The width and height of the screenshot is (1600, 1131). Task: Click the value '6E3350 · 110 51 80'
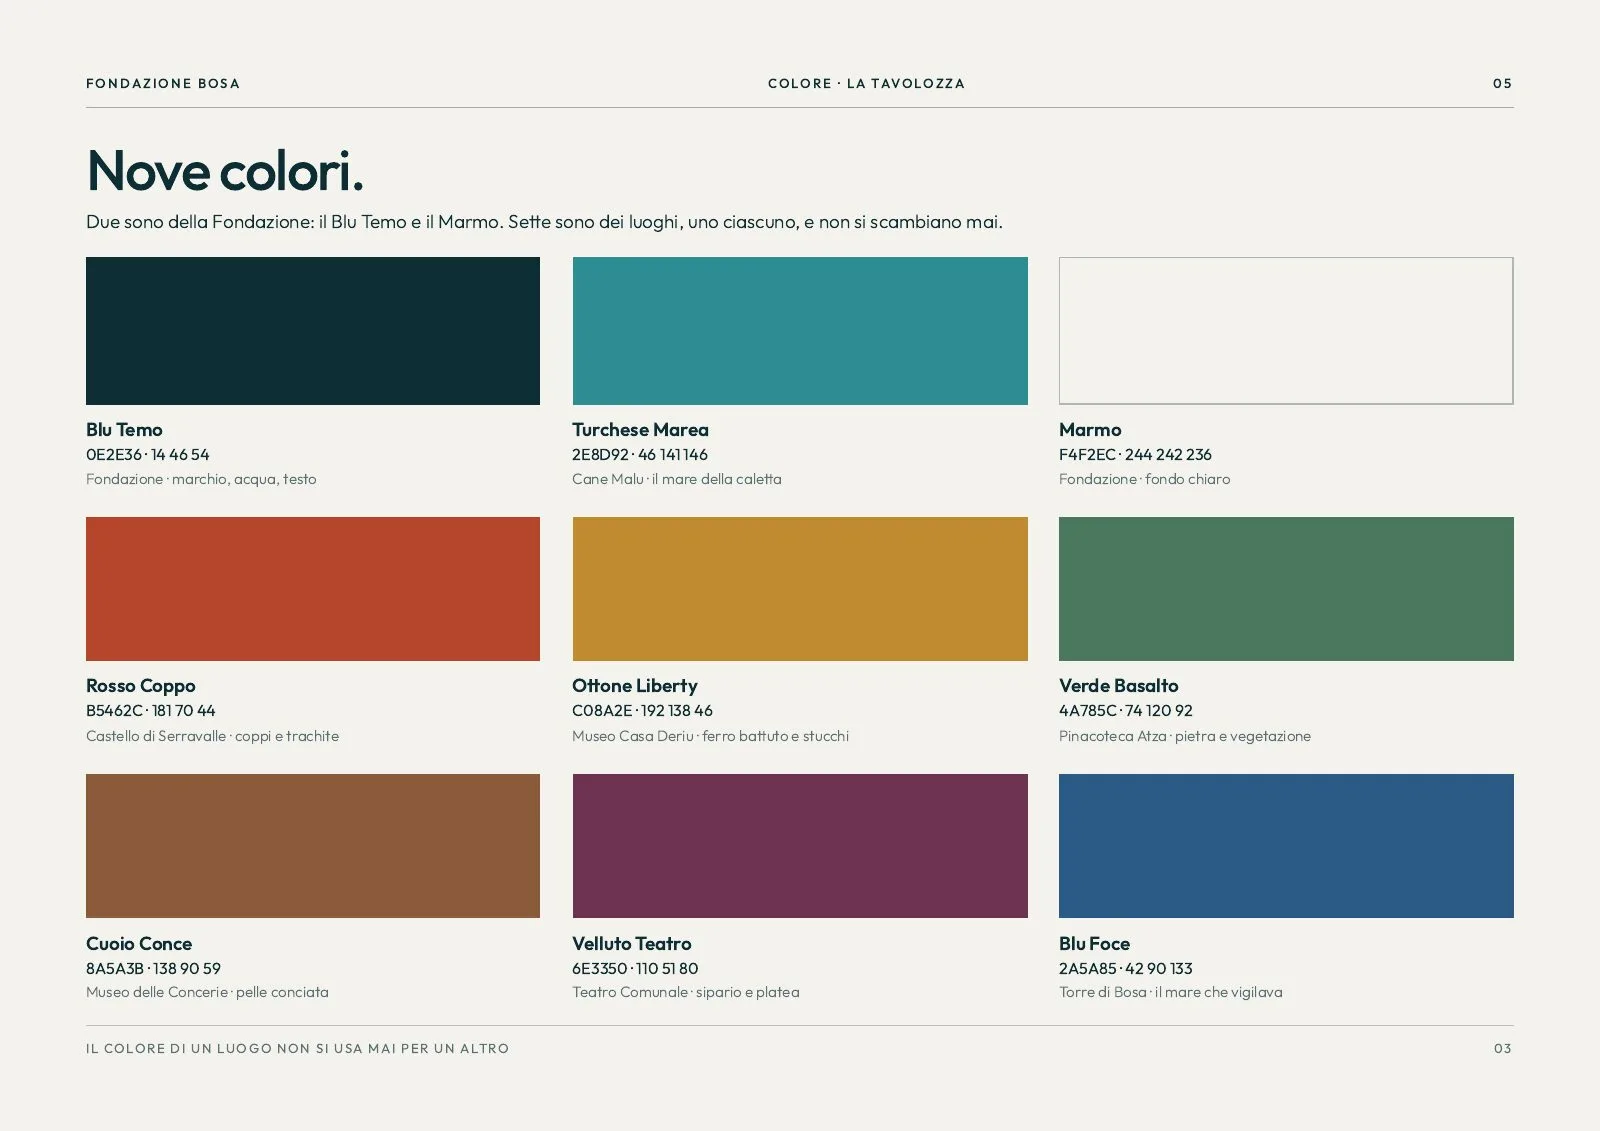635,969
